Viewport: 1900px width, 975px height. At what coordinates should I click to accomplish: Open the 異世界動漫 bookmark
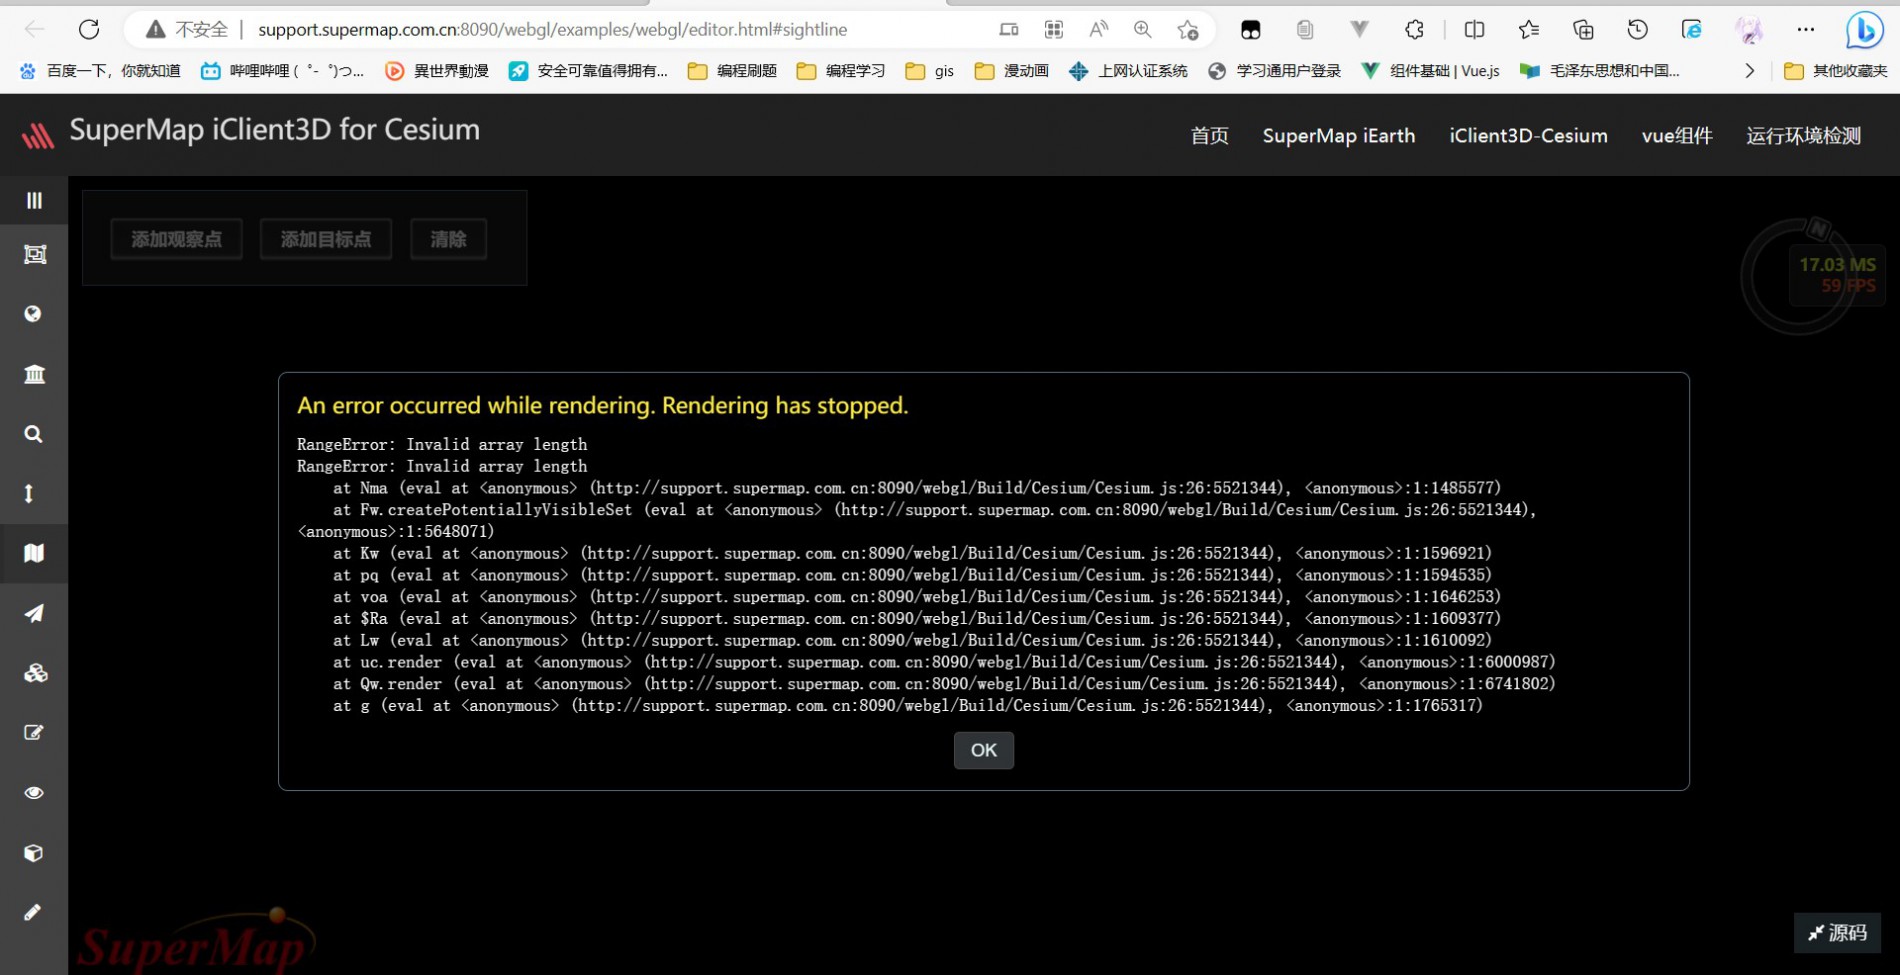tap(437, 71)
